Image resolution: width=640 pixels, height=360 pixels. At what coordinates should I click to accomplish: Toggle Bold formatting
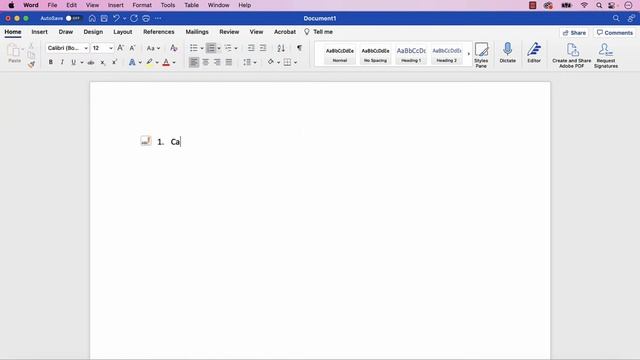(x=51, y=62)
